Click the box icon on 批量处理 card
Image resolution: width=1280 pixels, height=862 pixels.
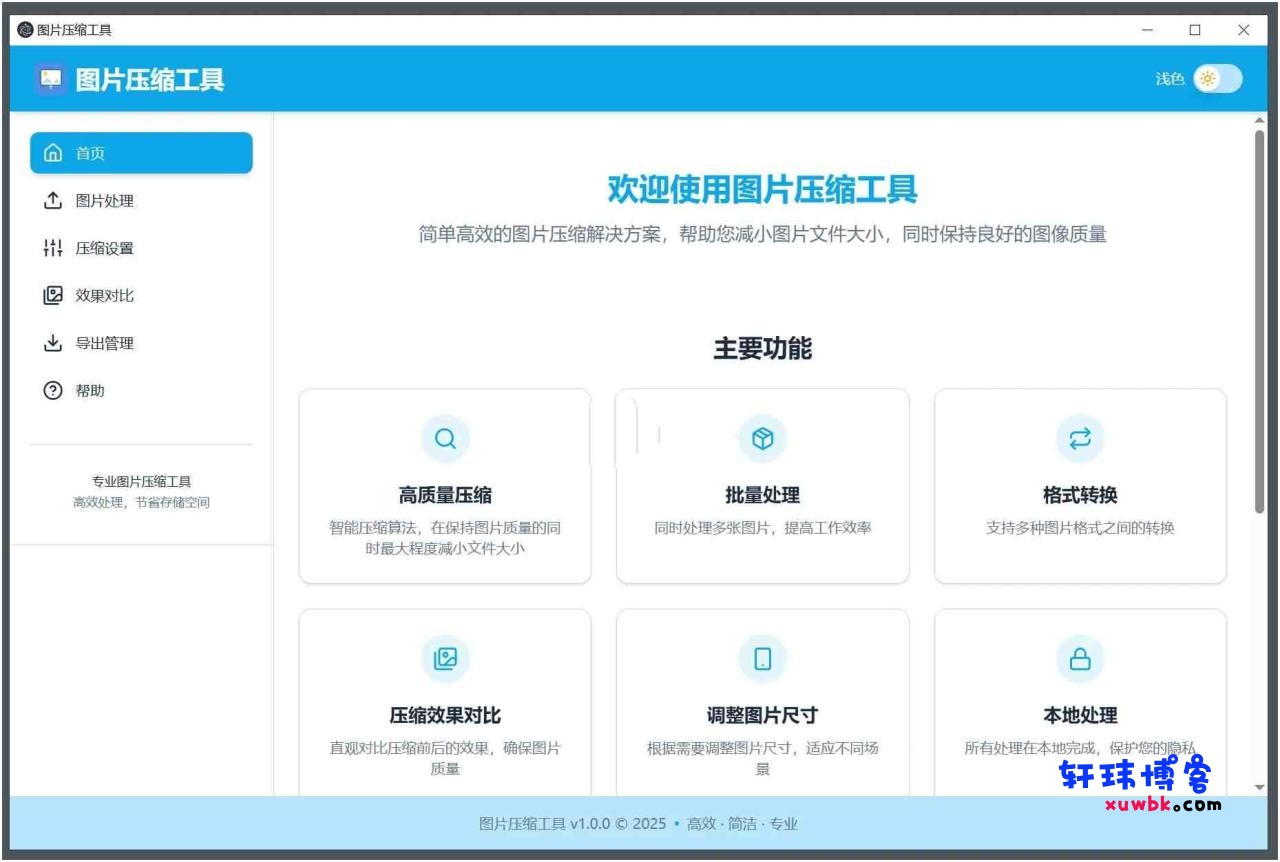tap(763, 438)
